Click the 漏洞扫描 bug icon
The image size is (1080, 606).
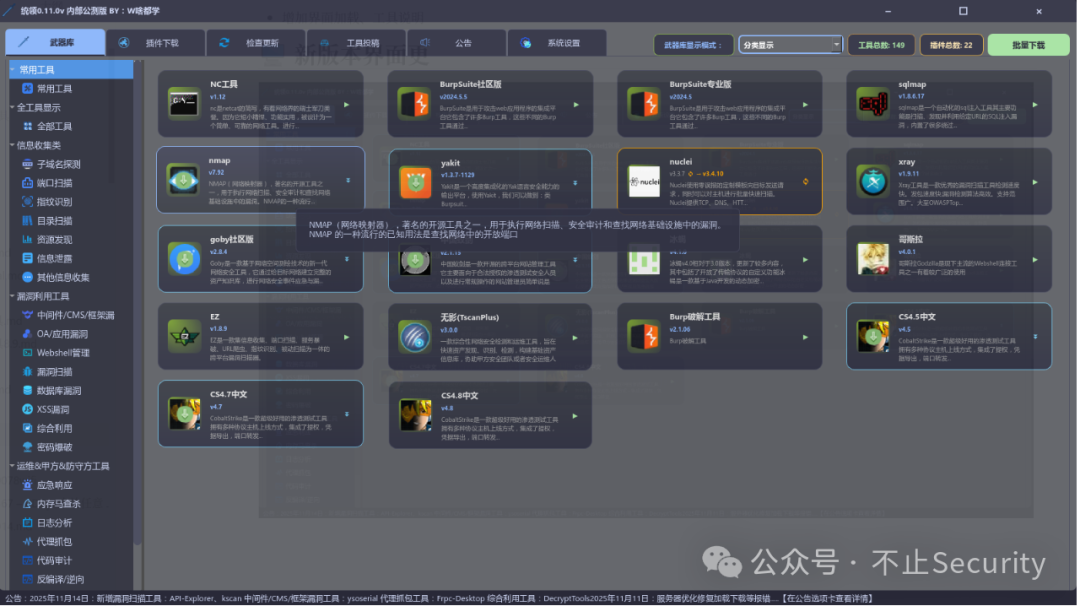[28, 371]
